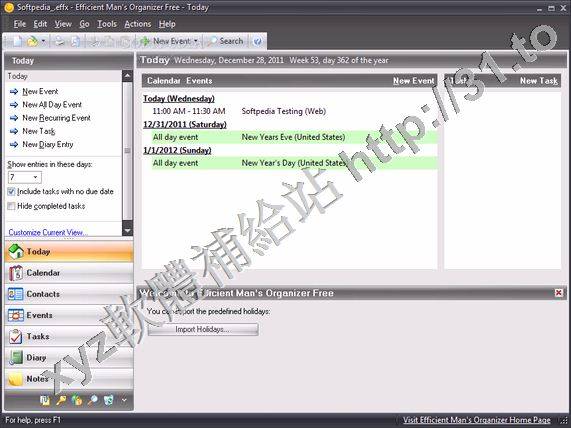Switch to the Events navigation pane

pyautogui.click(x=69, y=315)
